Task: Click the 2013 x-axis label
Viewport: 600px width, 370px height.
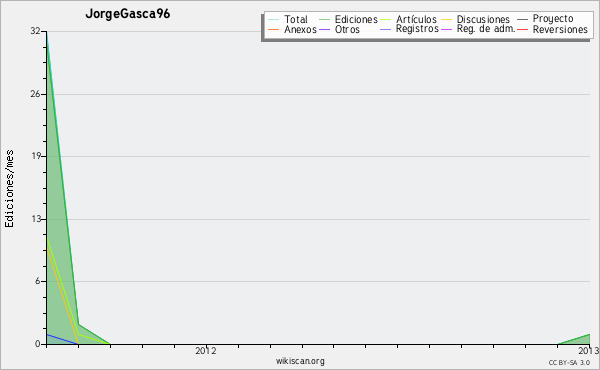Action: [x=589, y=350]
